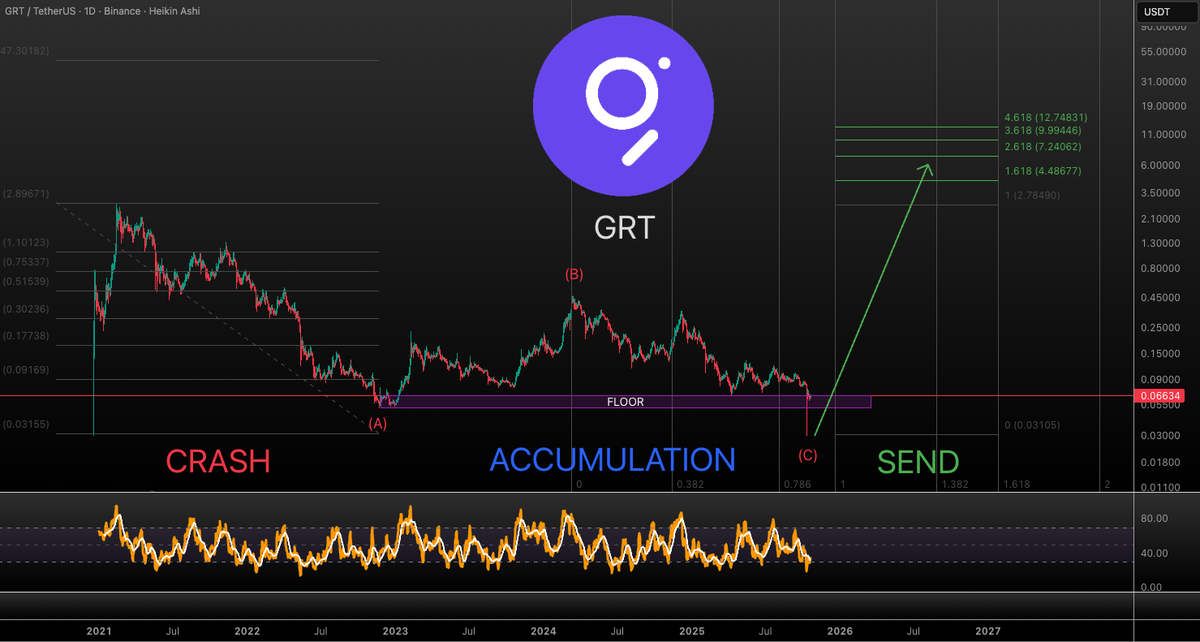Click 2.10000 on the price scale
The width and height of the screenshot is (1200, 642).
coord(1163,218)
